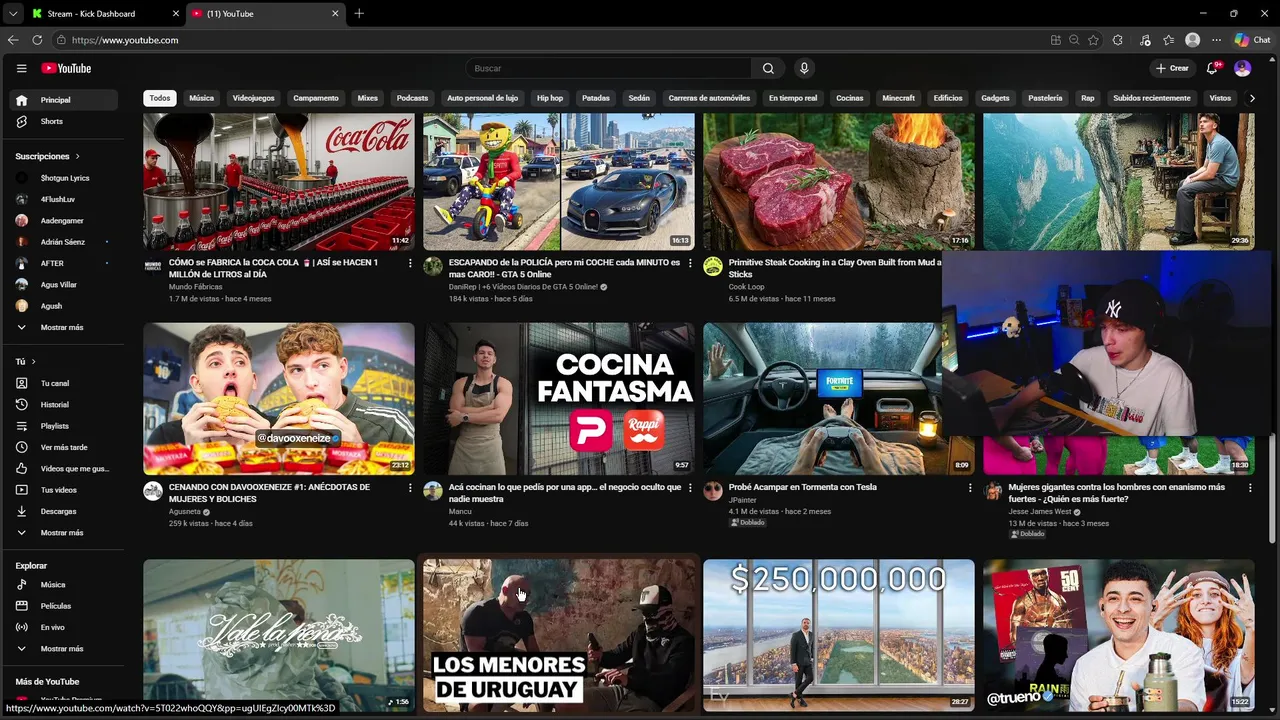Open Descargas in the sidebar

64,511
